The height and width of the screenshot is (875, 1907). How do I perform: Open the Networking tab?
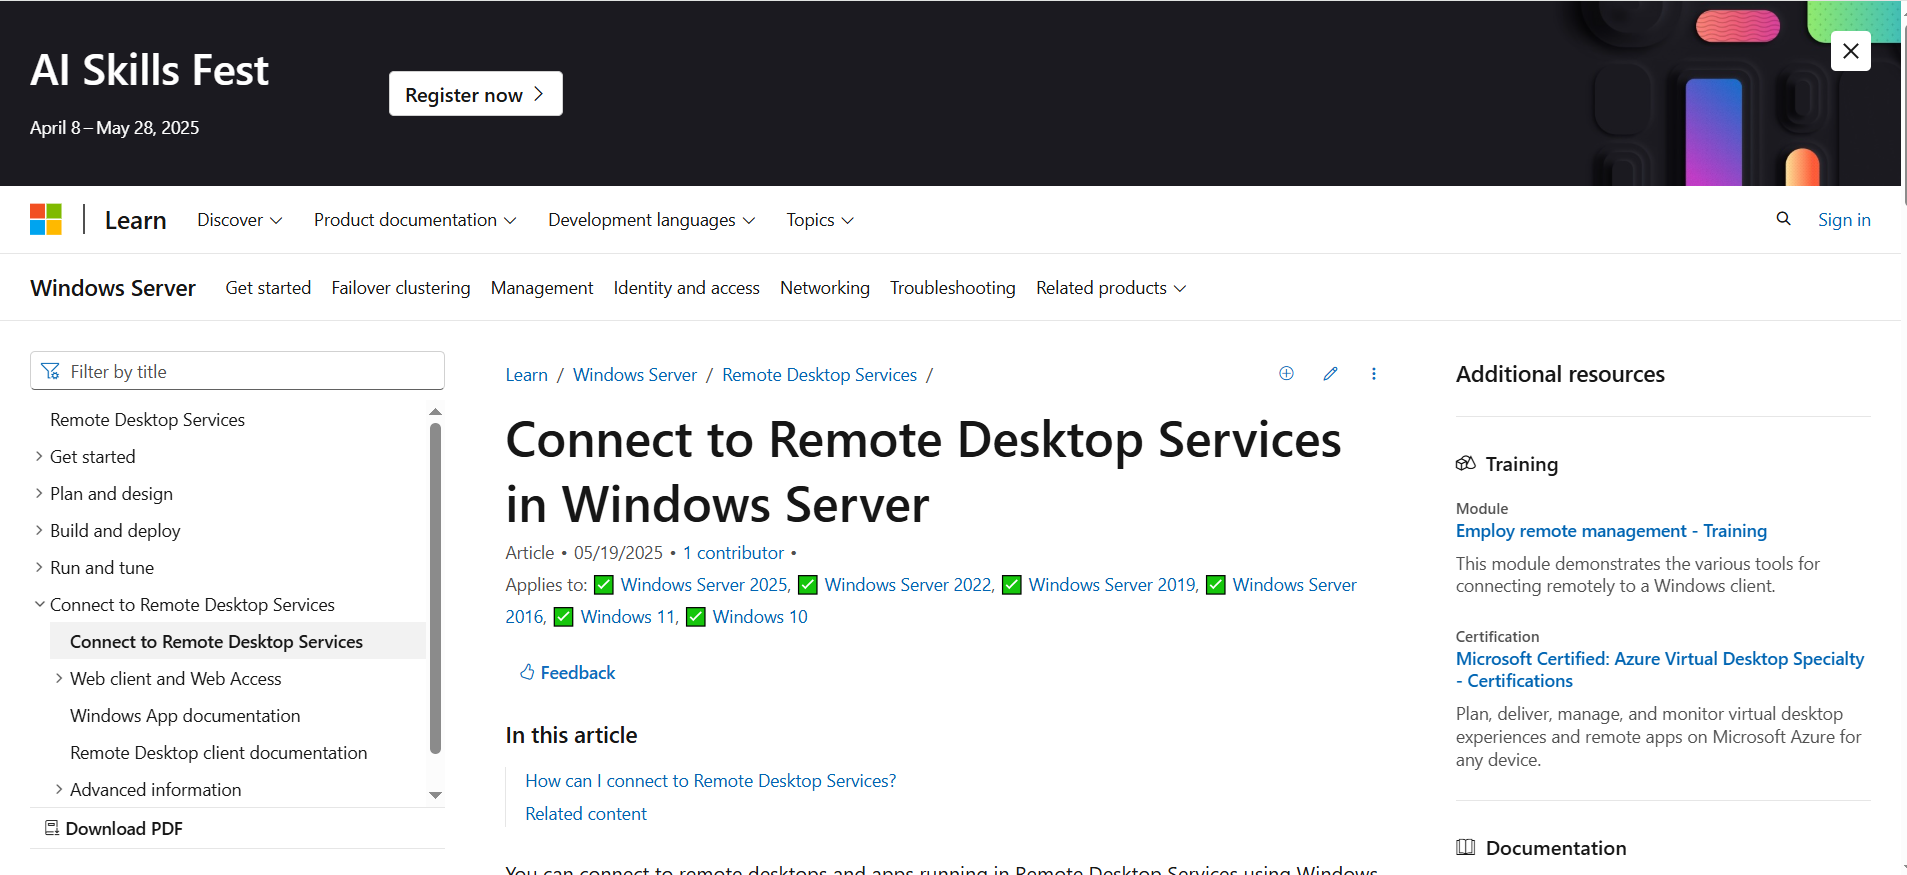tap(825, 288)
